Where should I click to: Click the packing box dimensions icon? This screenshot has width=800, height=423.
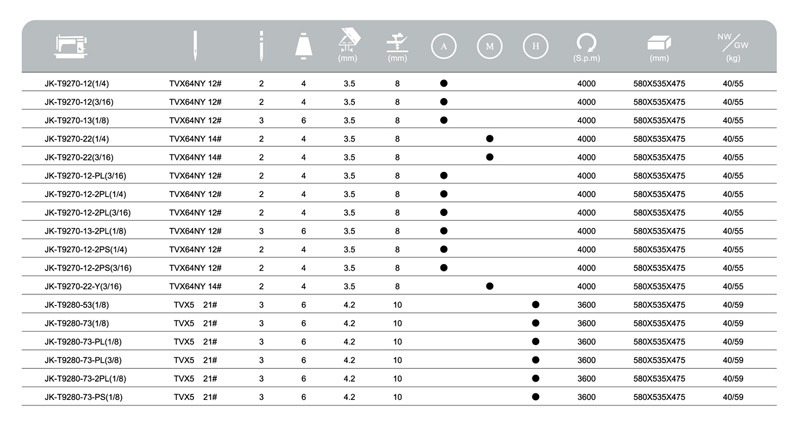pos(659,43)
